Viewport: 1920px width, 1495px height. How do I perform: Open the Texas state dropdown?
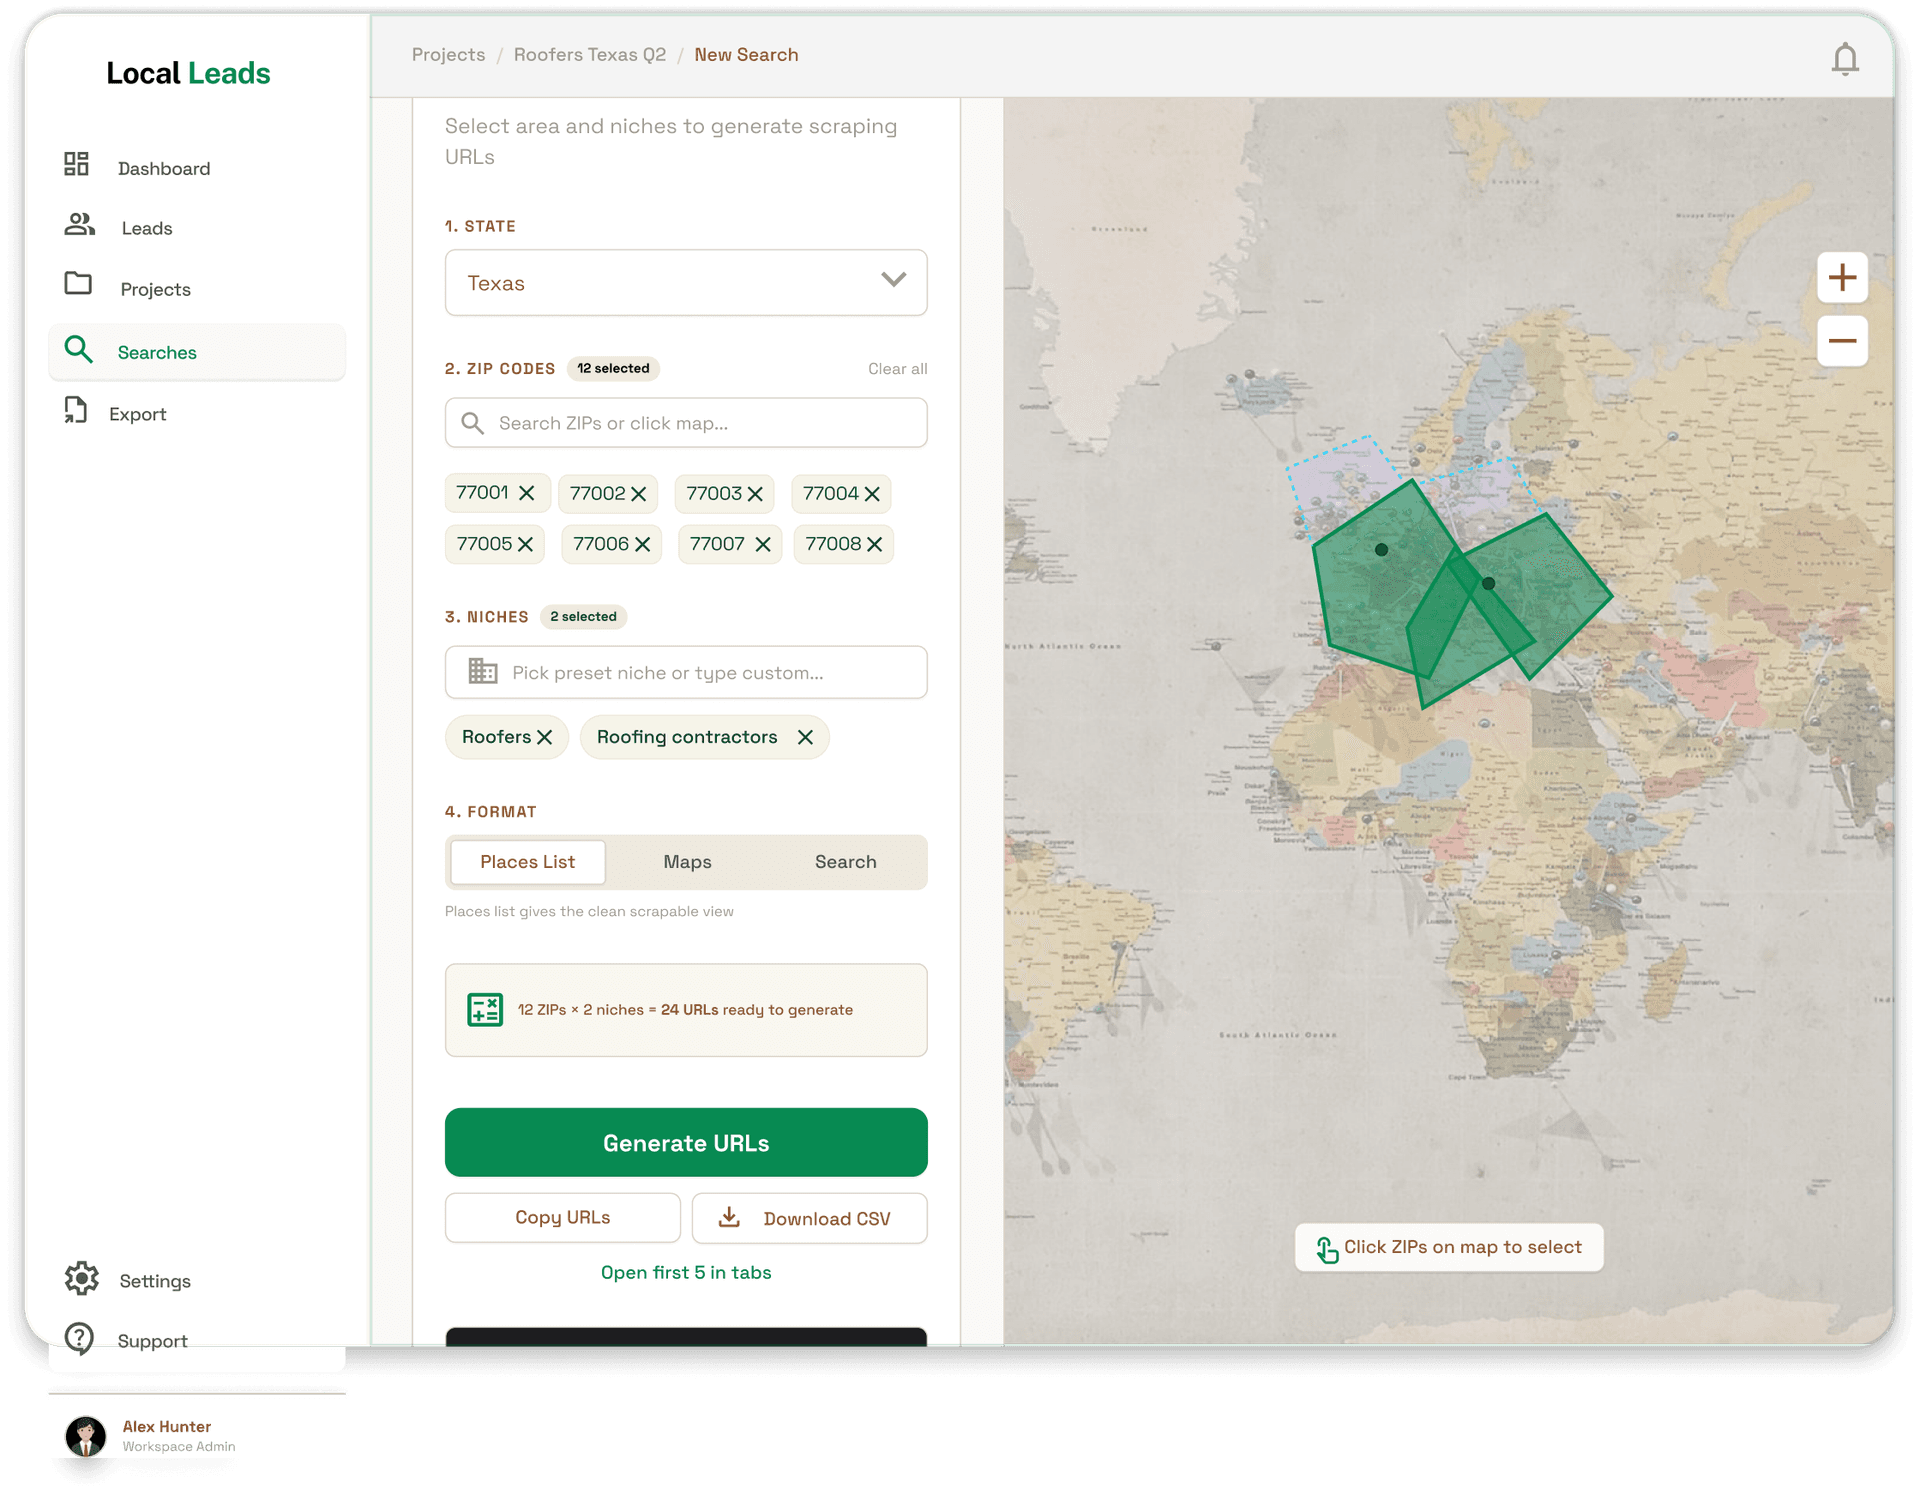[686, 283]
